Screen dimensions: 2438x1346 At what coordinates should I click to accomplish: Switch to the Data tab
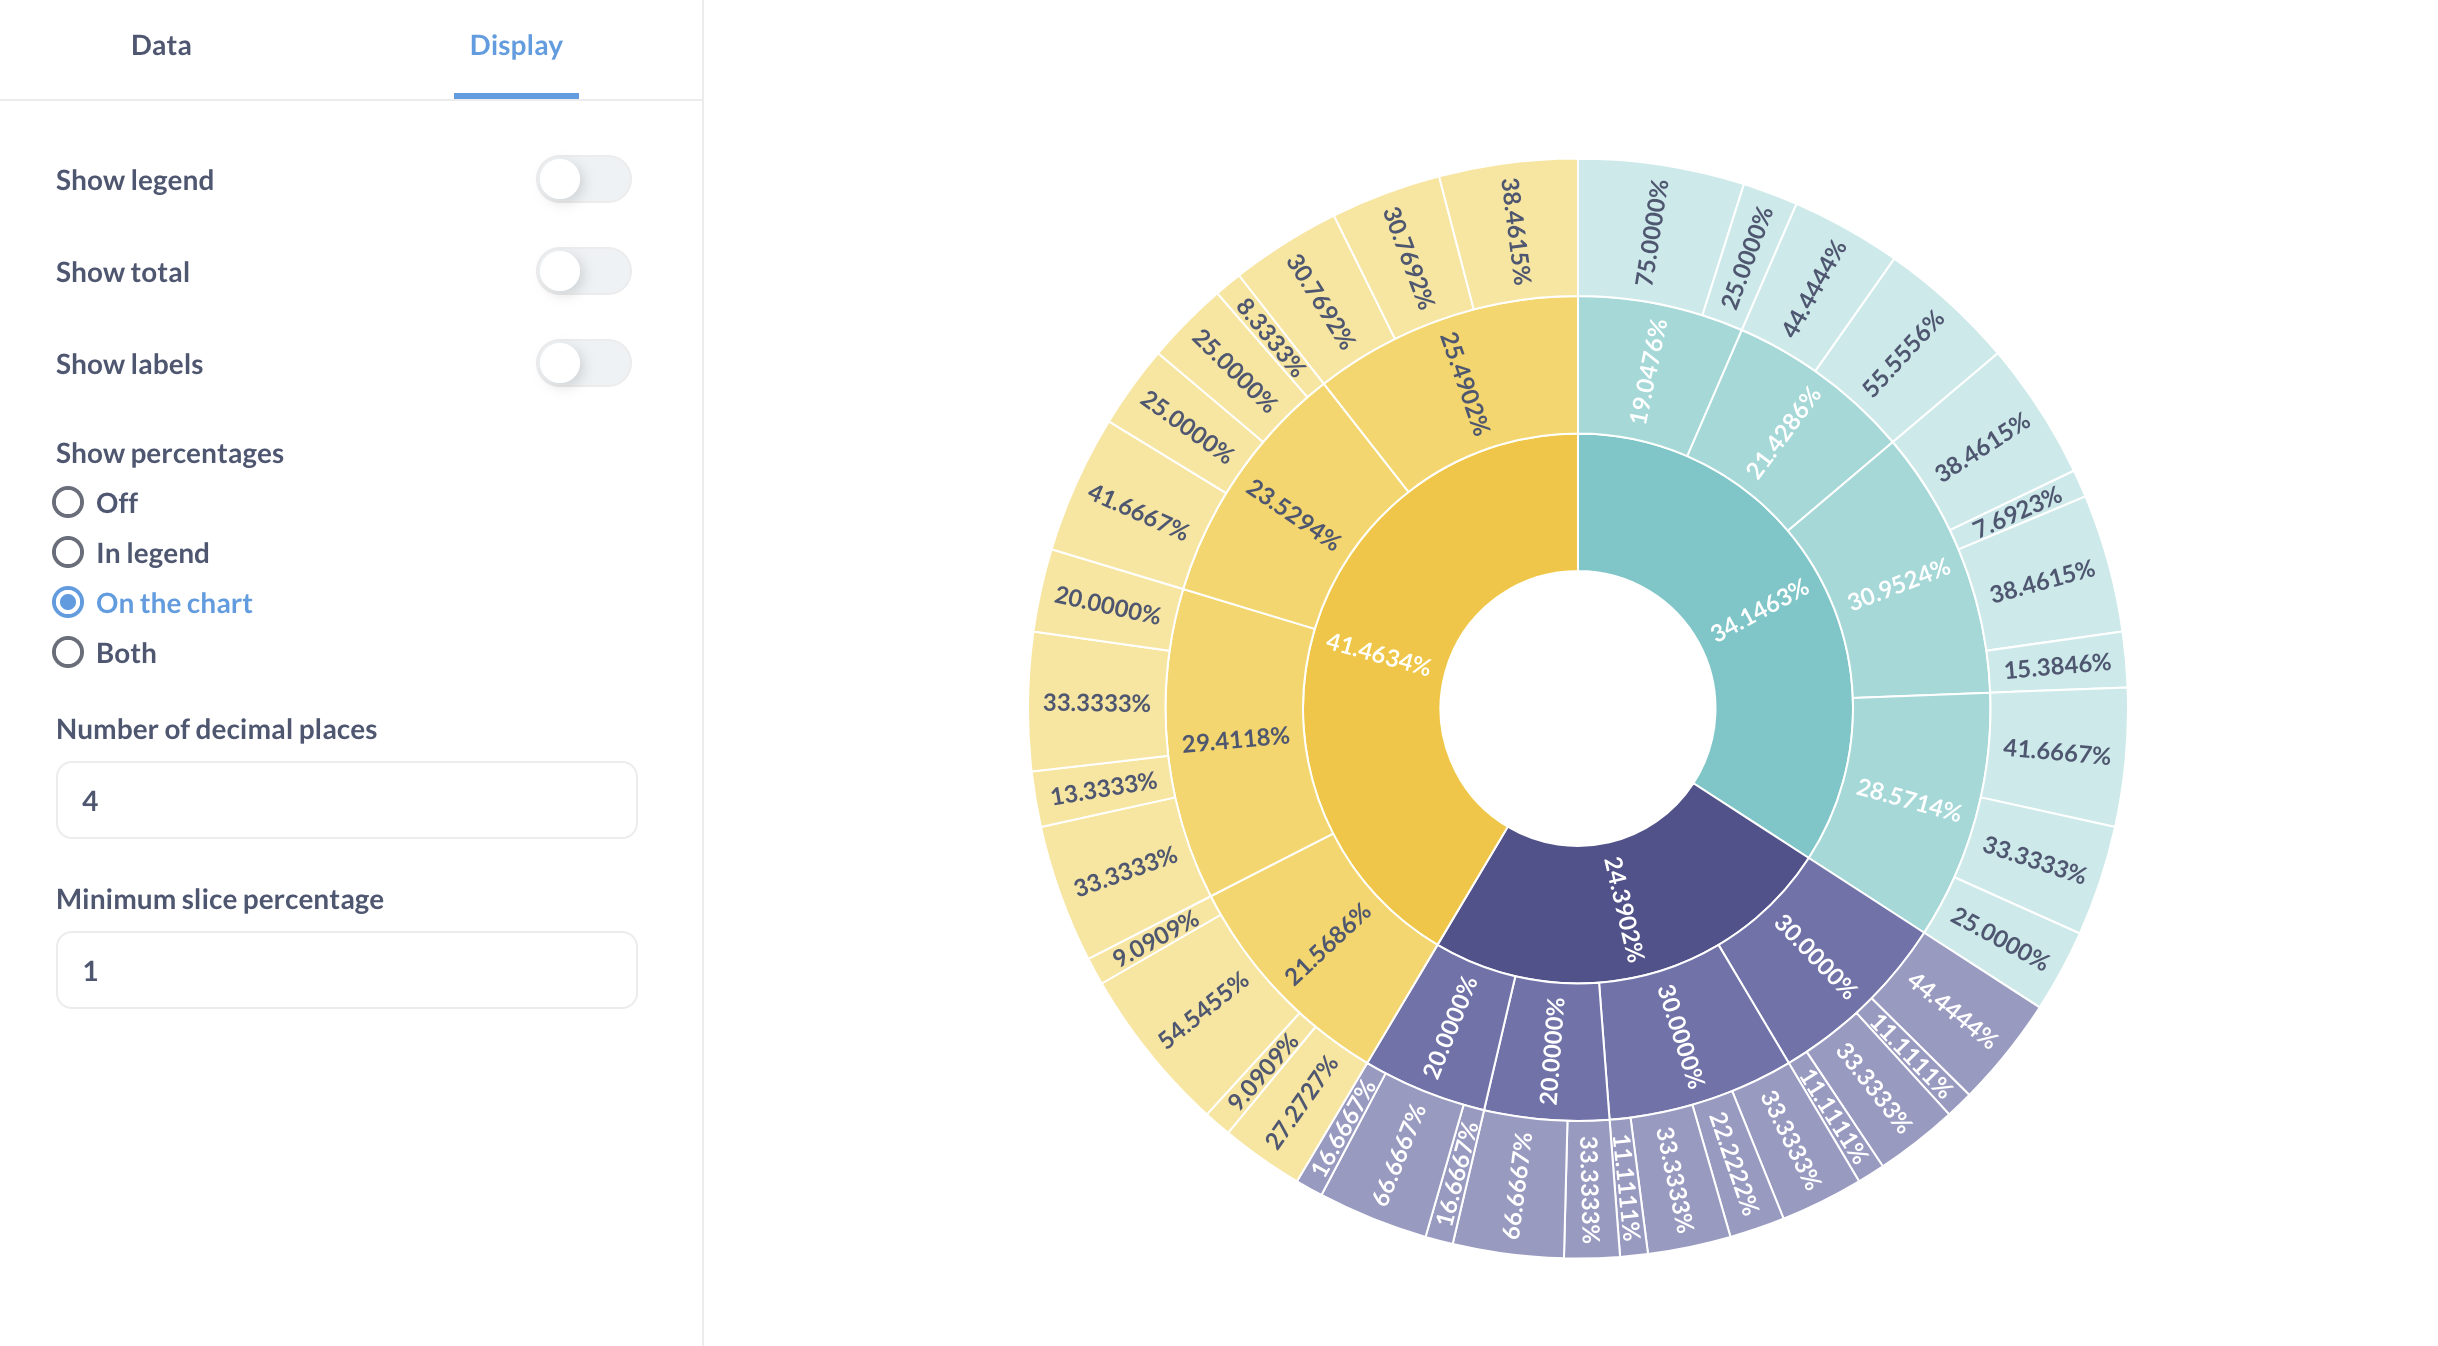point(160,45)
